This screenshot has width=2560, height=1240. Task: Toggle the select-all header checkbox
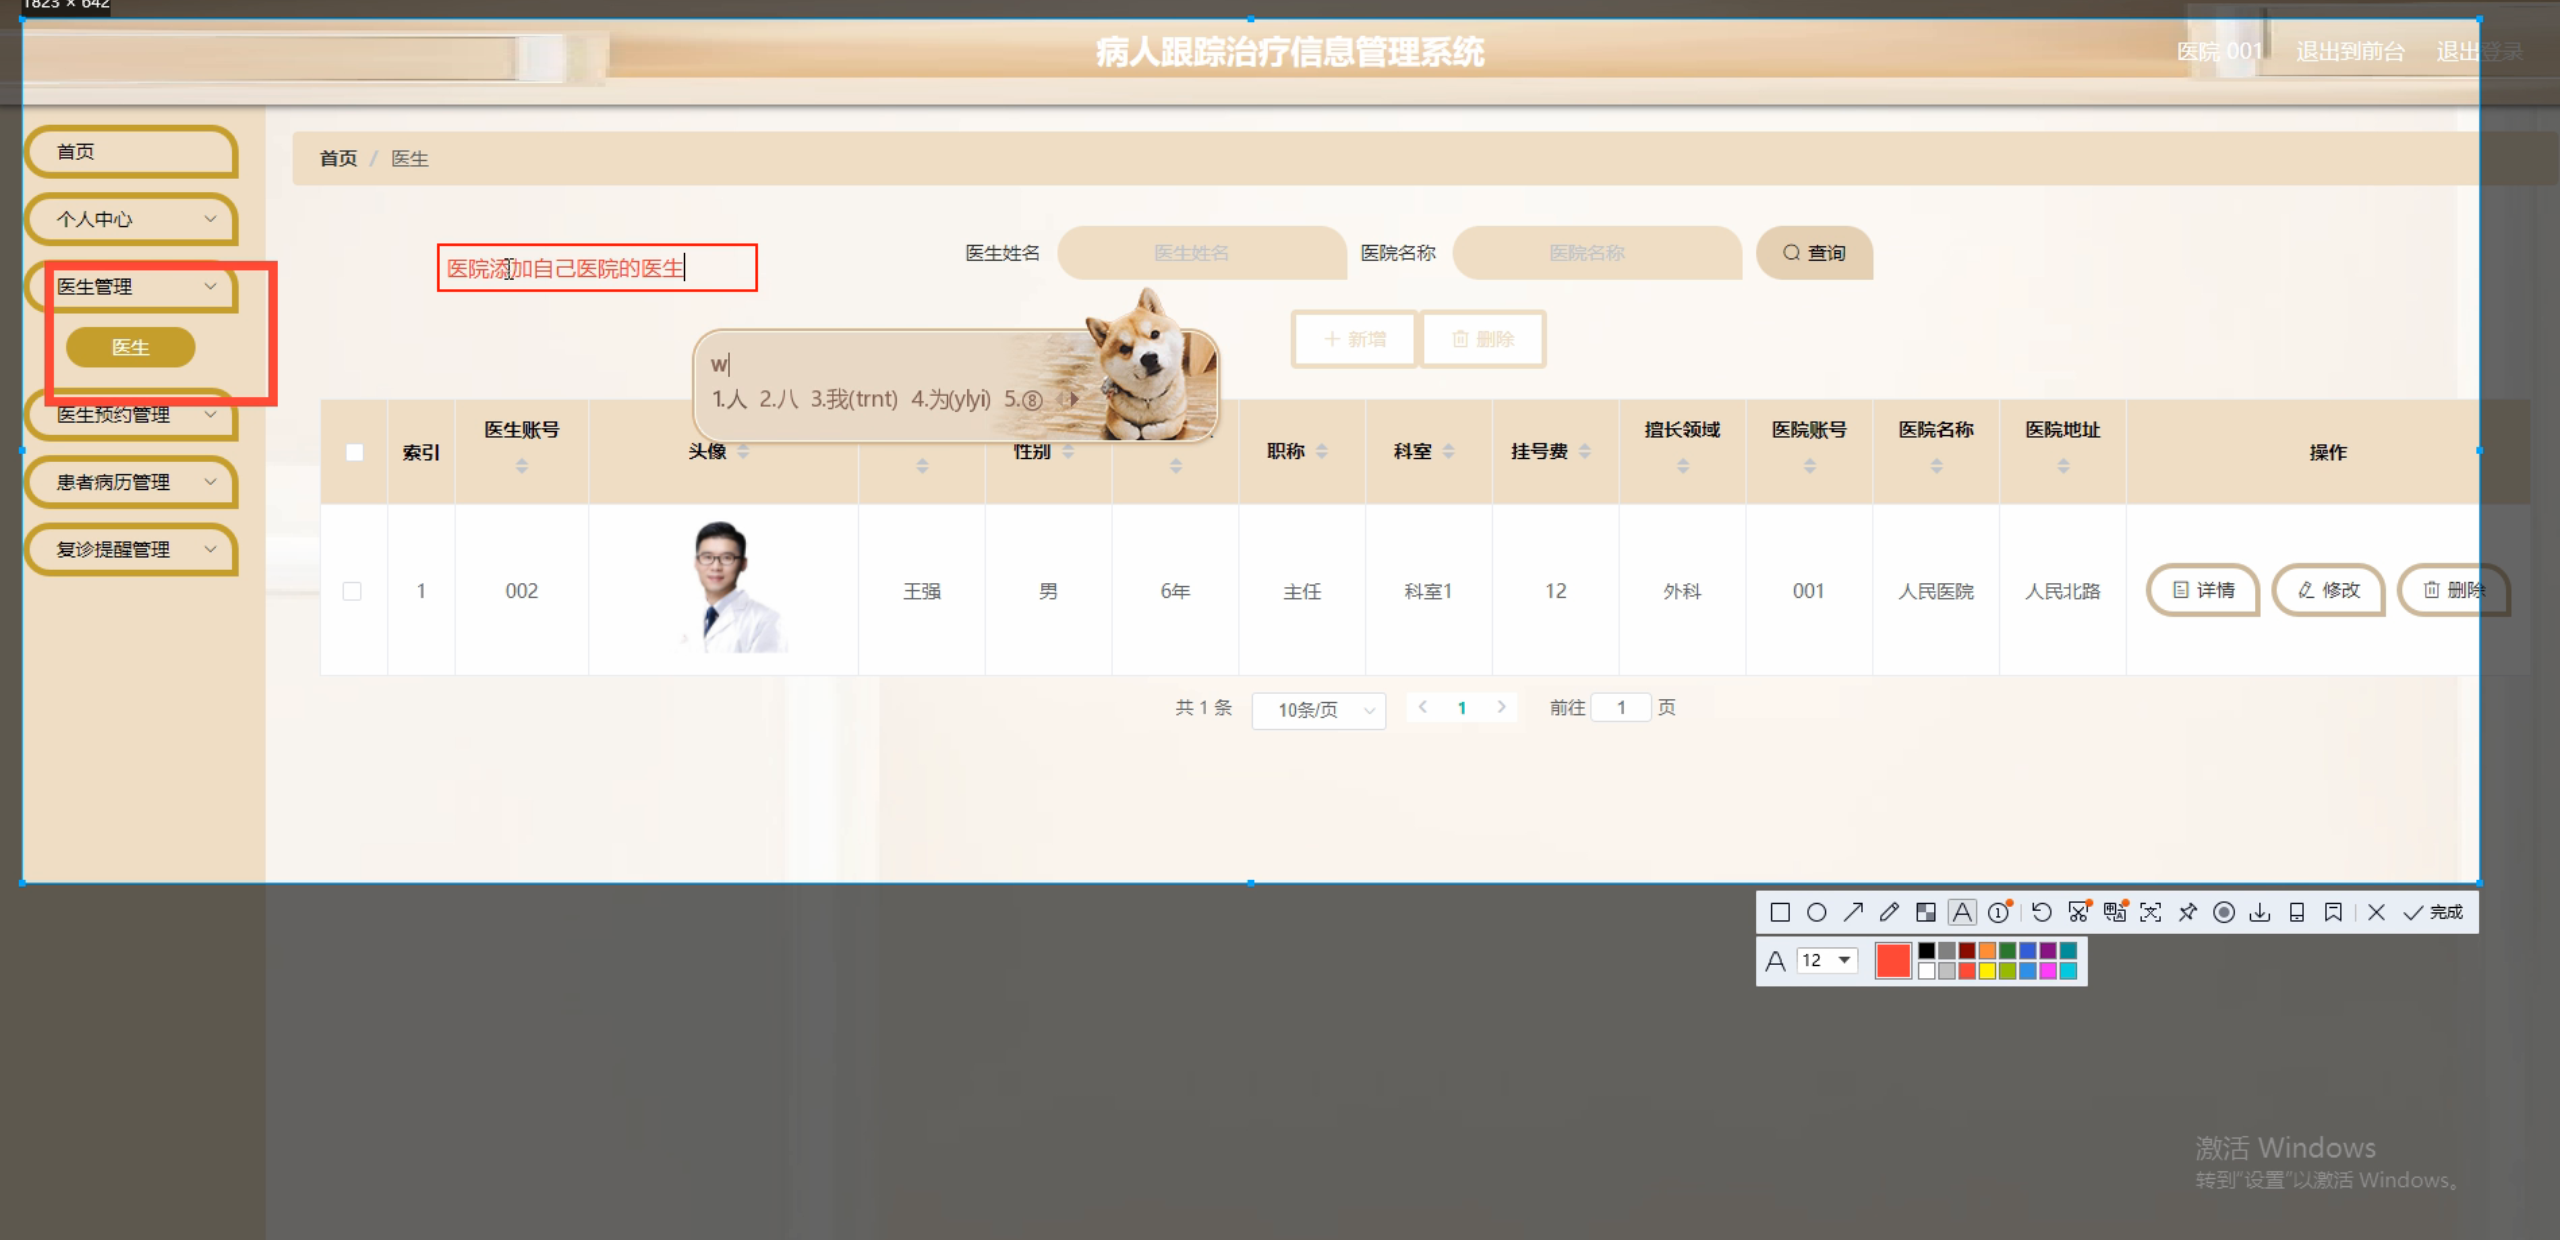tap(354, 452)
